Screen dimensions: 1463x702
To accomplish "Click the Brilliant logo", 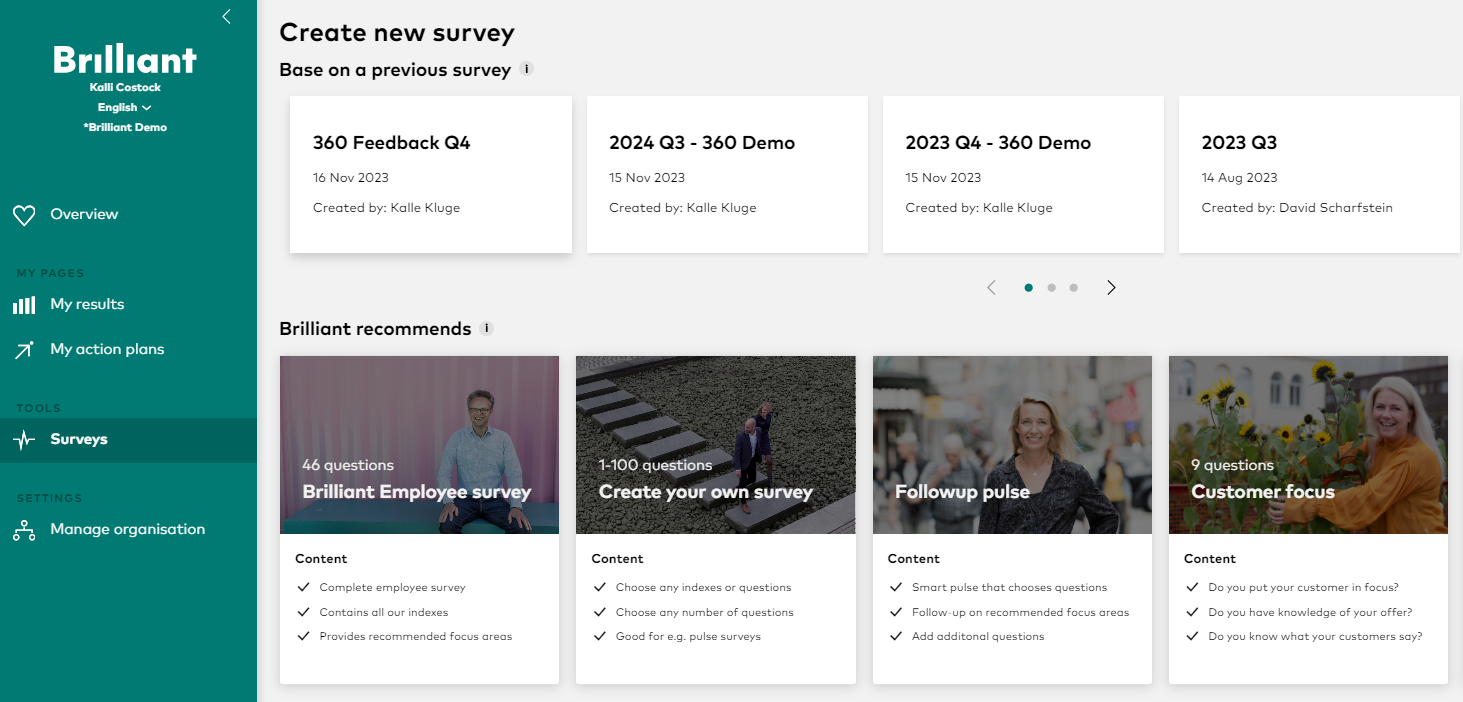I will pos(125,60).
